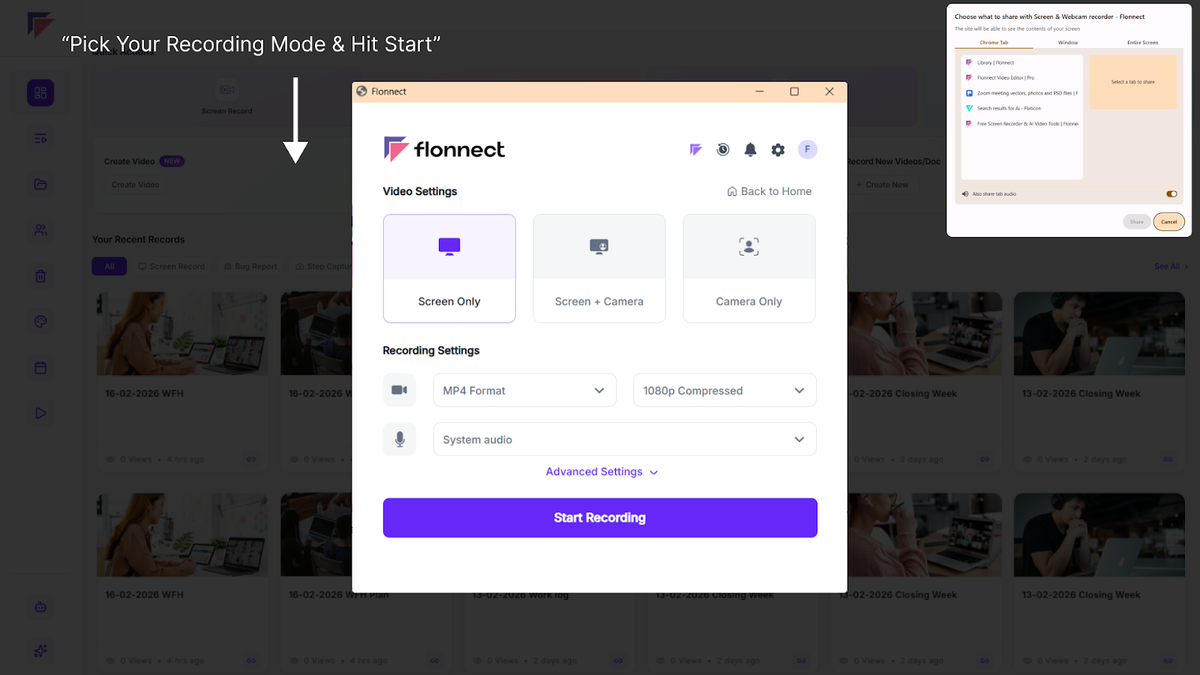Switch to the Window tab in share dialog

coord(1068,43)
